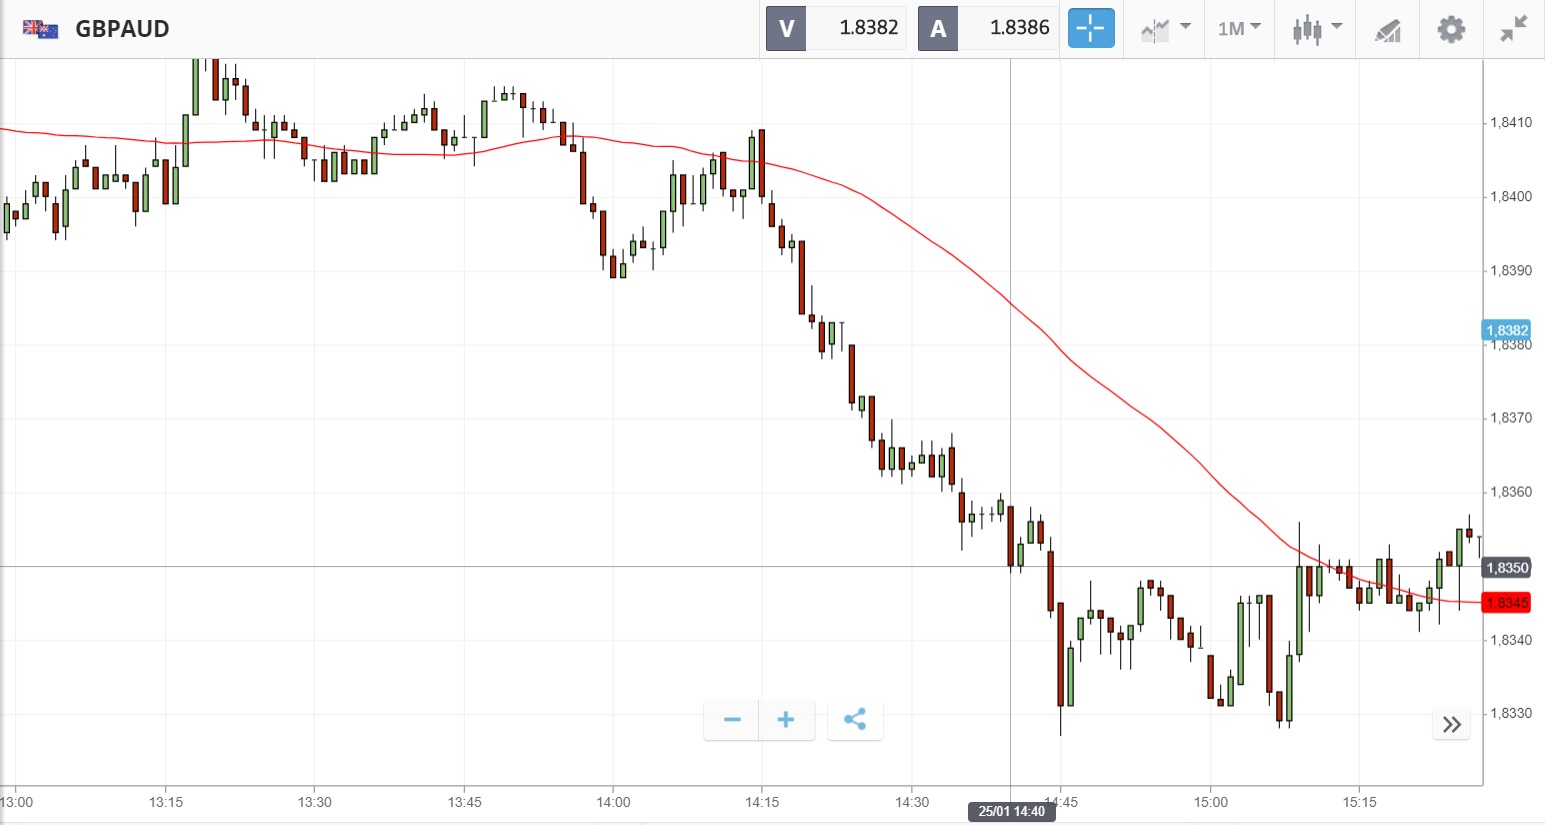
Task: Click the V sell button
Action: [x=786, y=28]
